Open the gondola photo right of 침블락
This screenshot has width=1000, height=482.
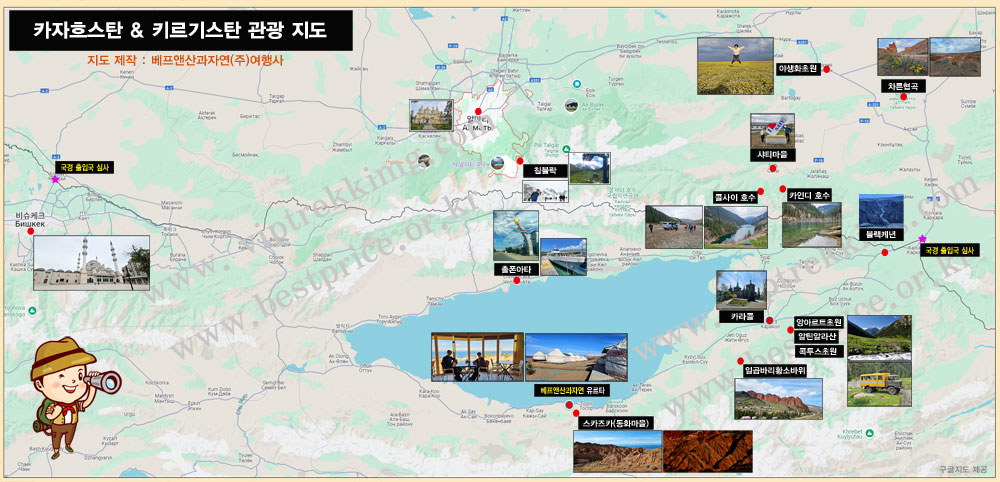point(589,168)
